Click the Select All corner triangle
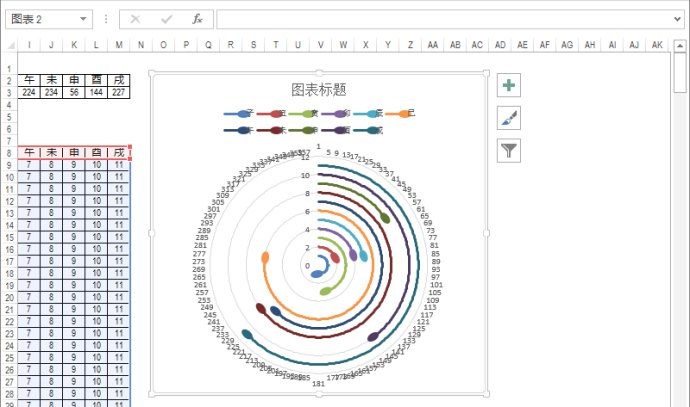Image resolution: width=690 pixels, height=407 pixels. [x=11, y=45]
